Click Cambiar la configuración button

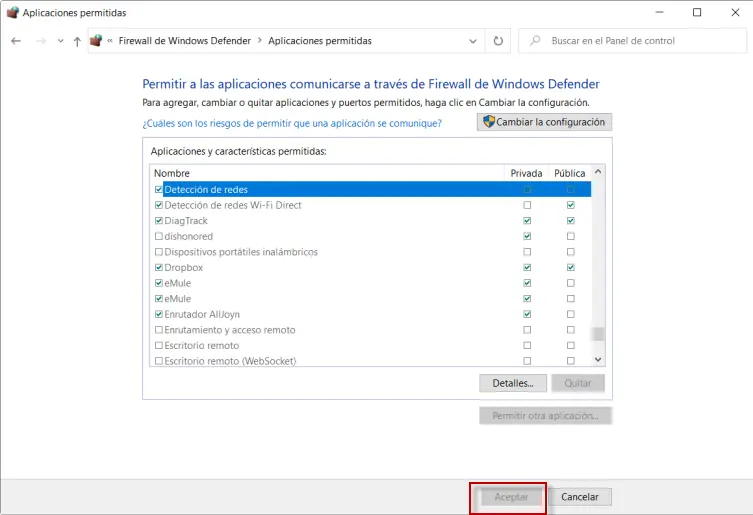coord(544,122)
